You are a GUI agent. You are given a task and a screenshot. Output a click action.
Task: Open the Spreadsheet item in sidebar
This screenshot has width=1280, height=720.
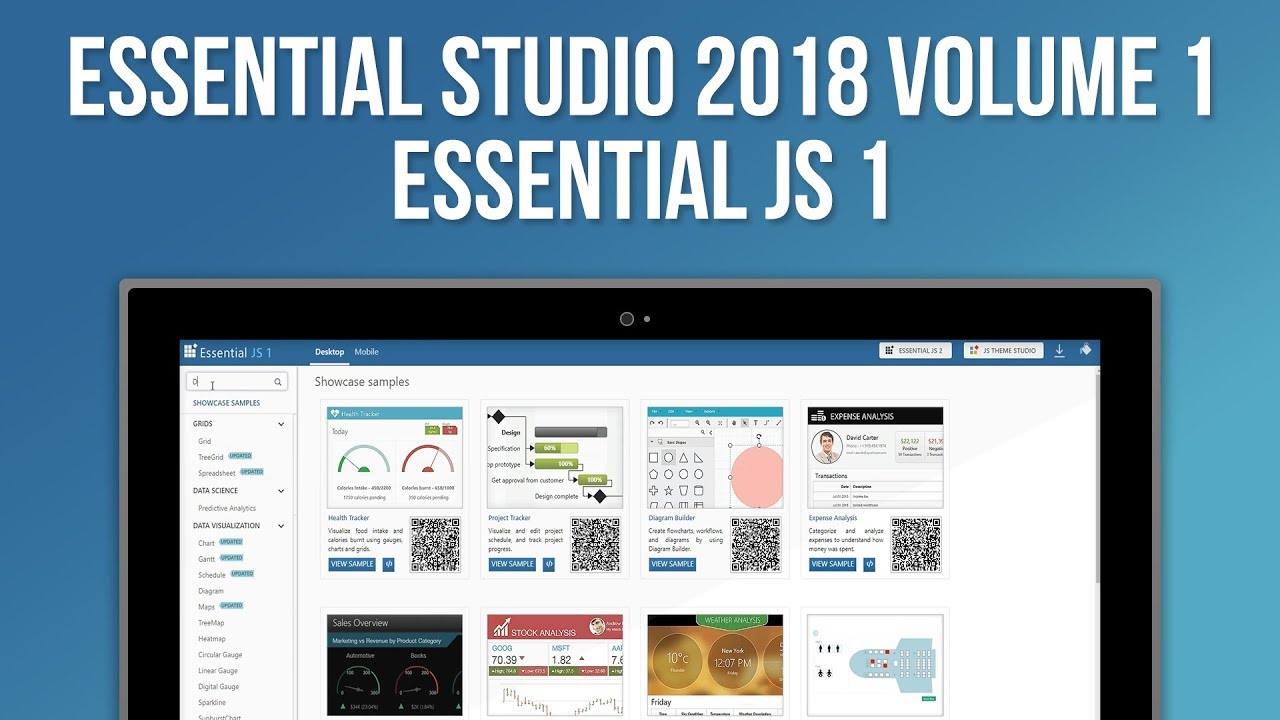click(x=216, y=473)
